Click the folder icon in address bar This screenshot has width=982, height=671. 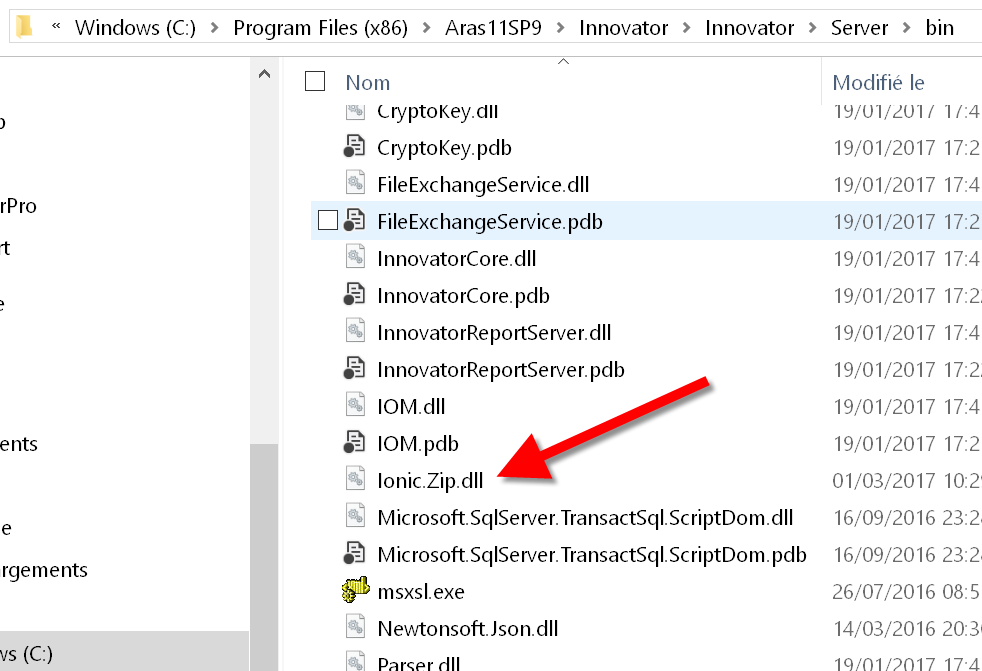pyautogui.click(x=24, y=27)
